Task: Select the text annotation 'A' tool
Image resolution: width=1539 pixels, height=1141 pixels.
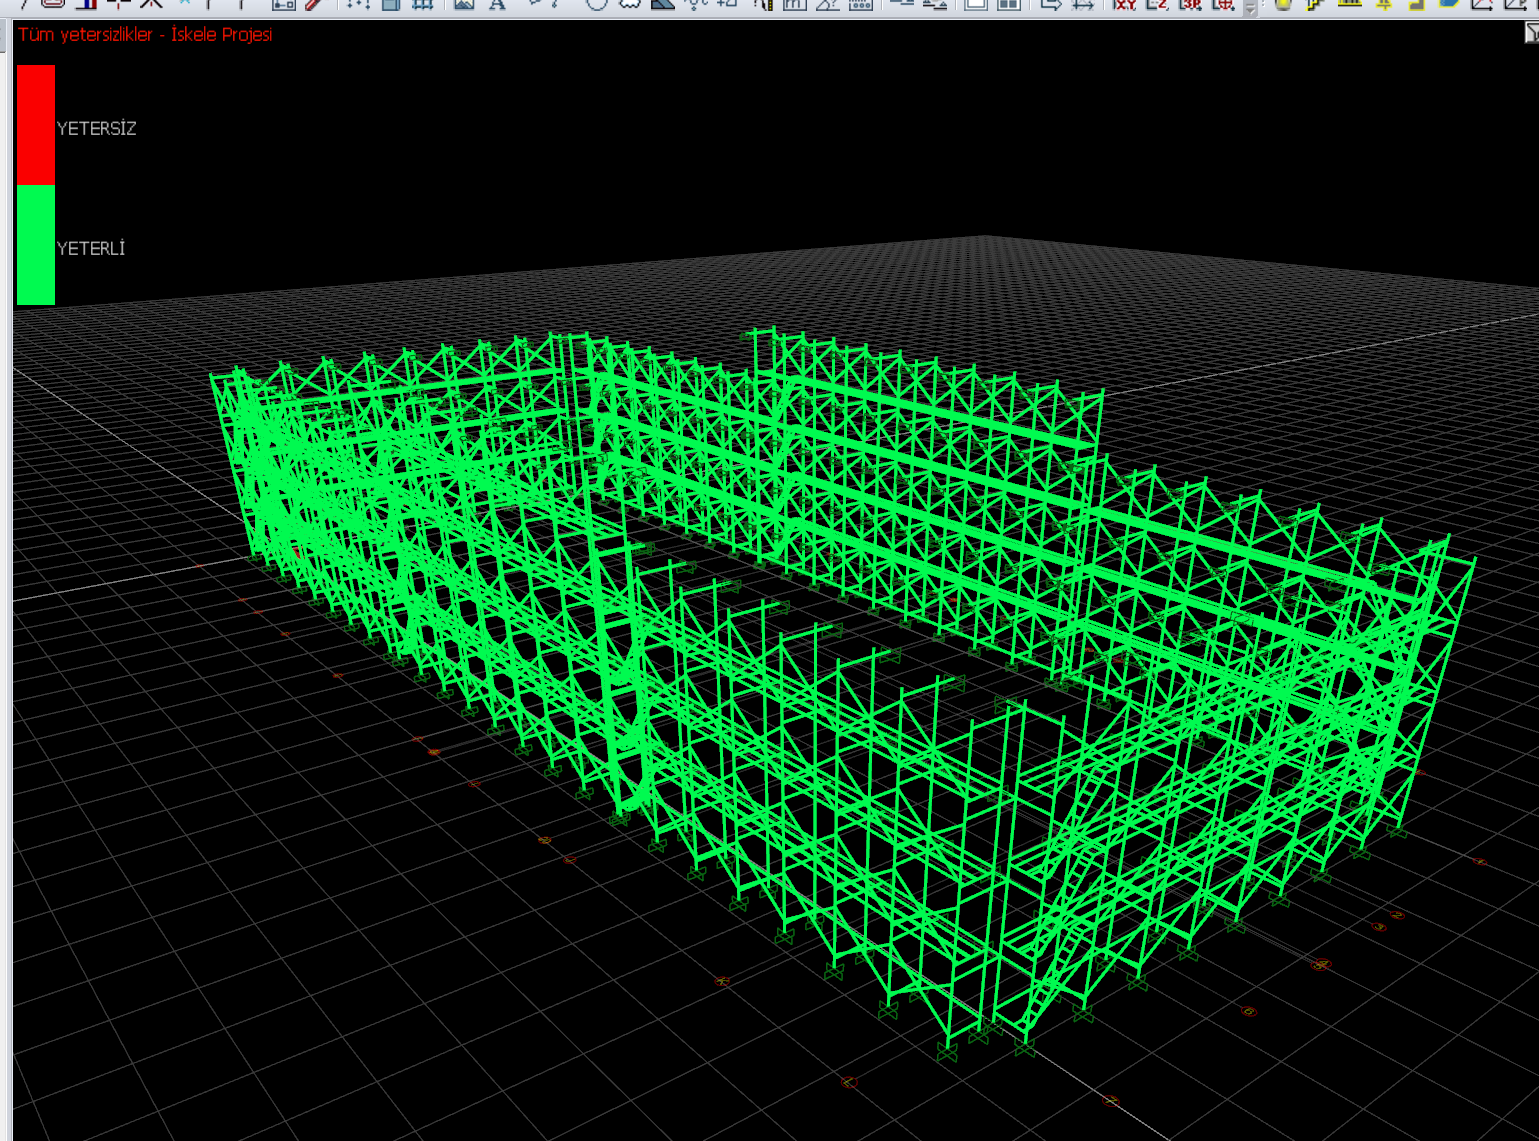Action: pos(497,4)
